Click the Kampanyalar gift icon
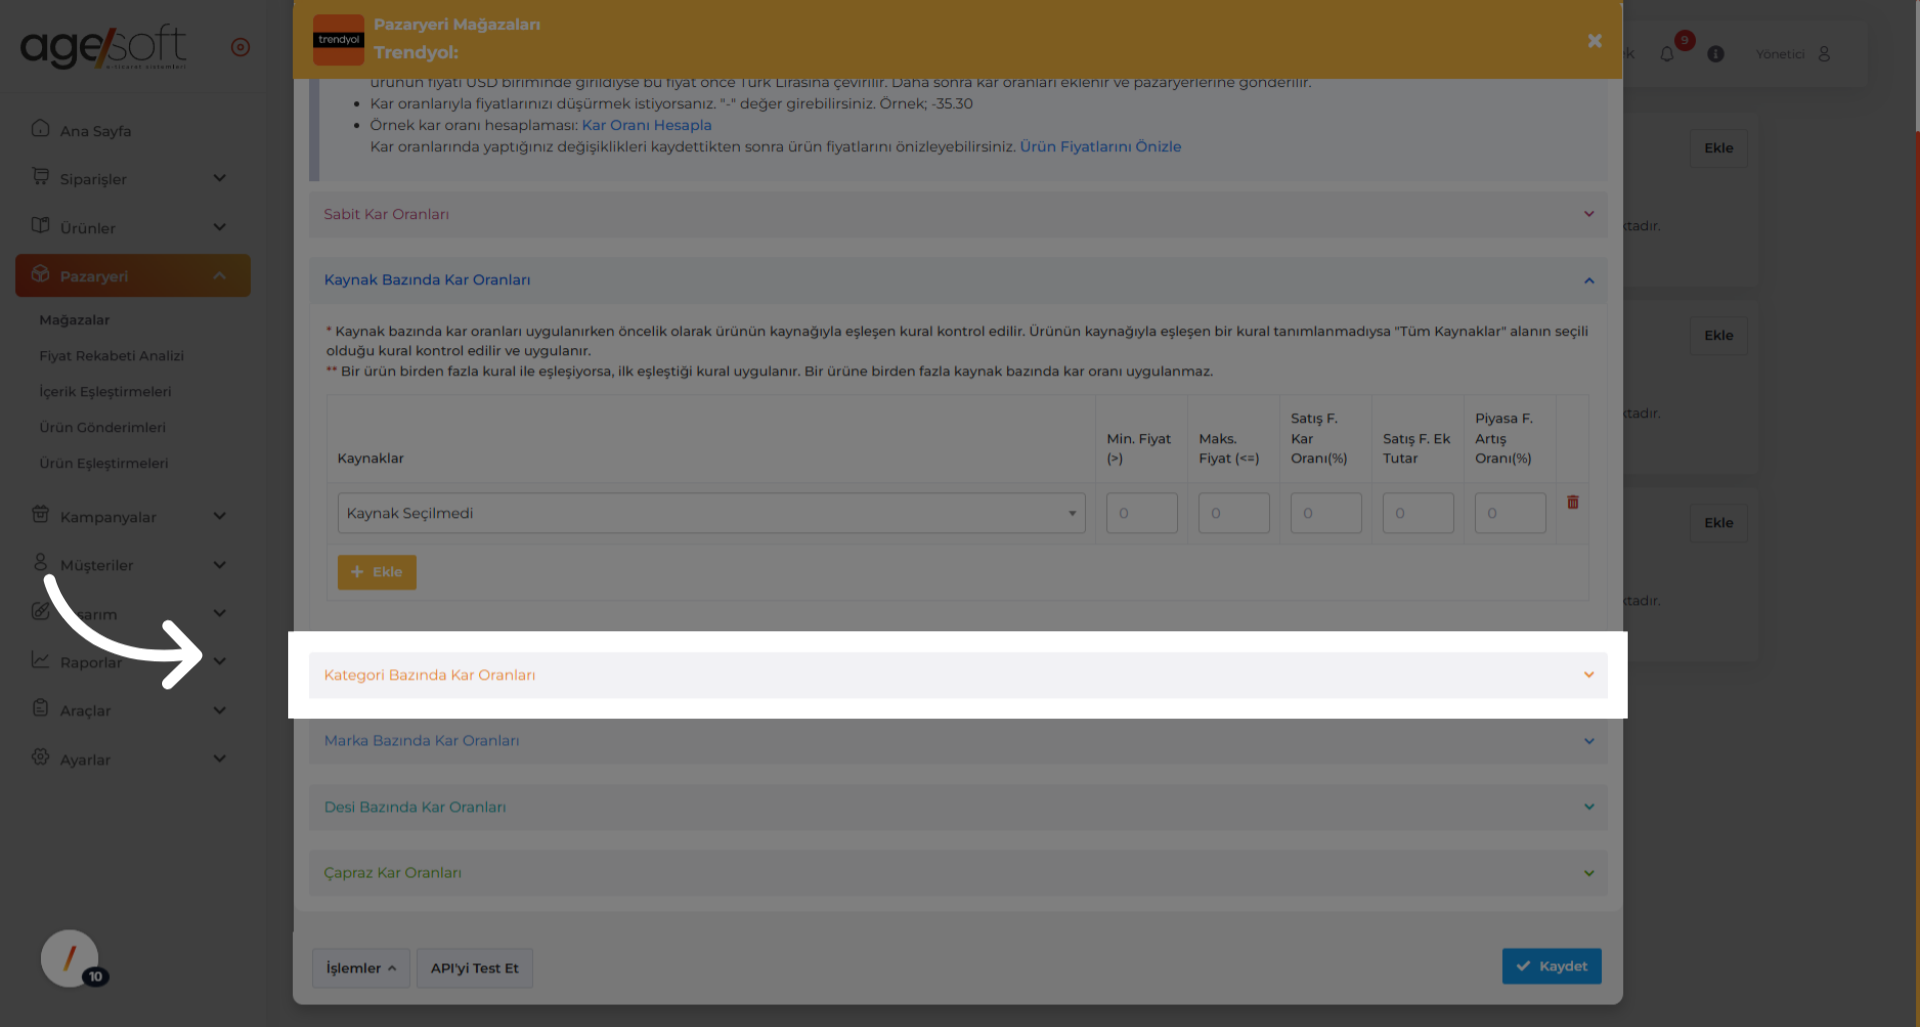Image resolution: width=1920 pixels, height=1027 pixels. point(40,514)
